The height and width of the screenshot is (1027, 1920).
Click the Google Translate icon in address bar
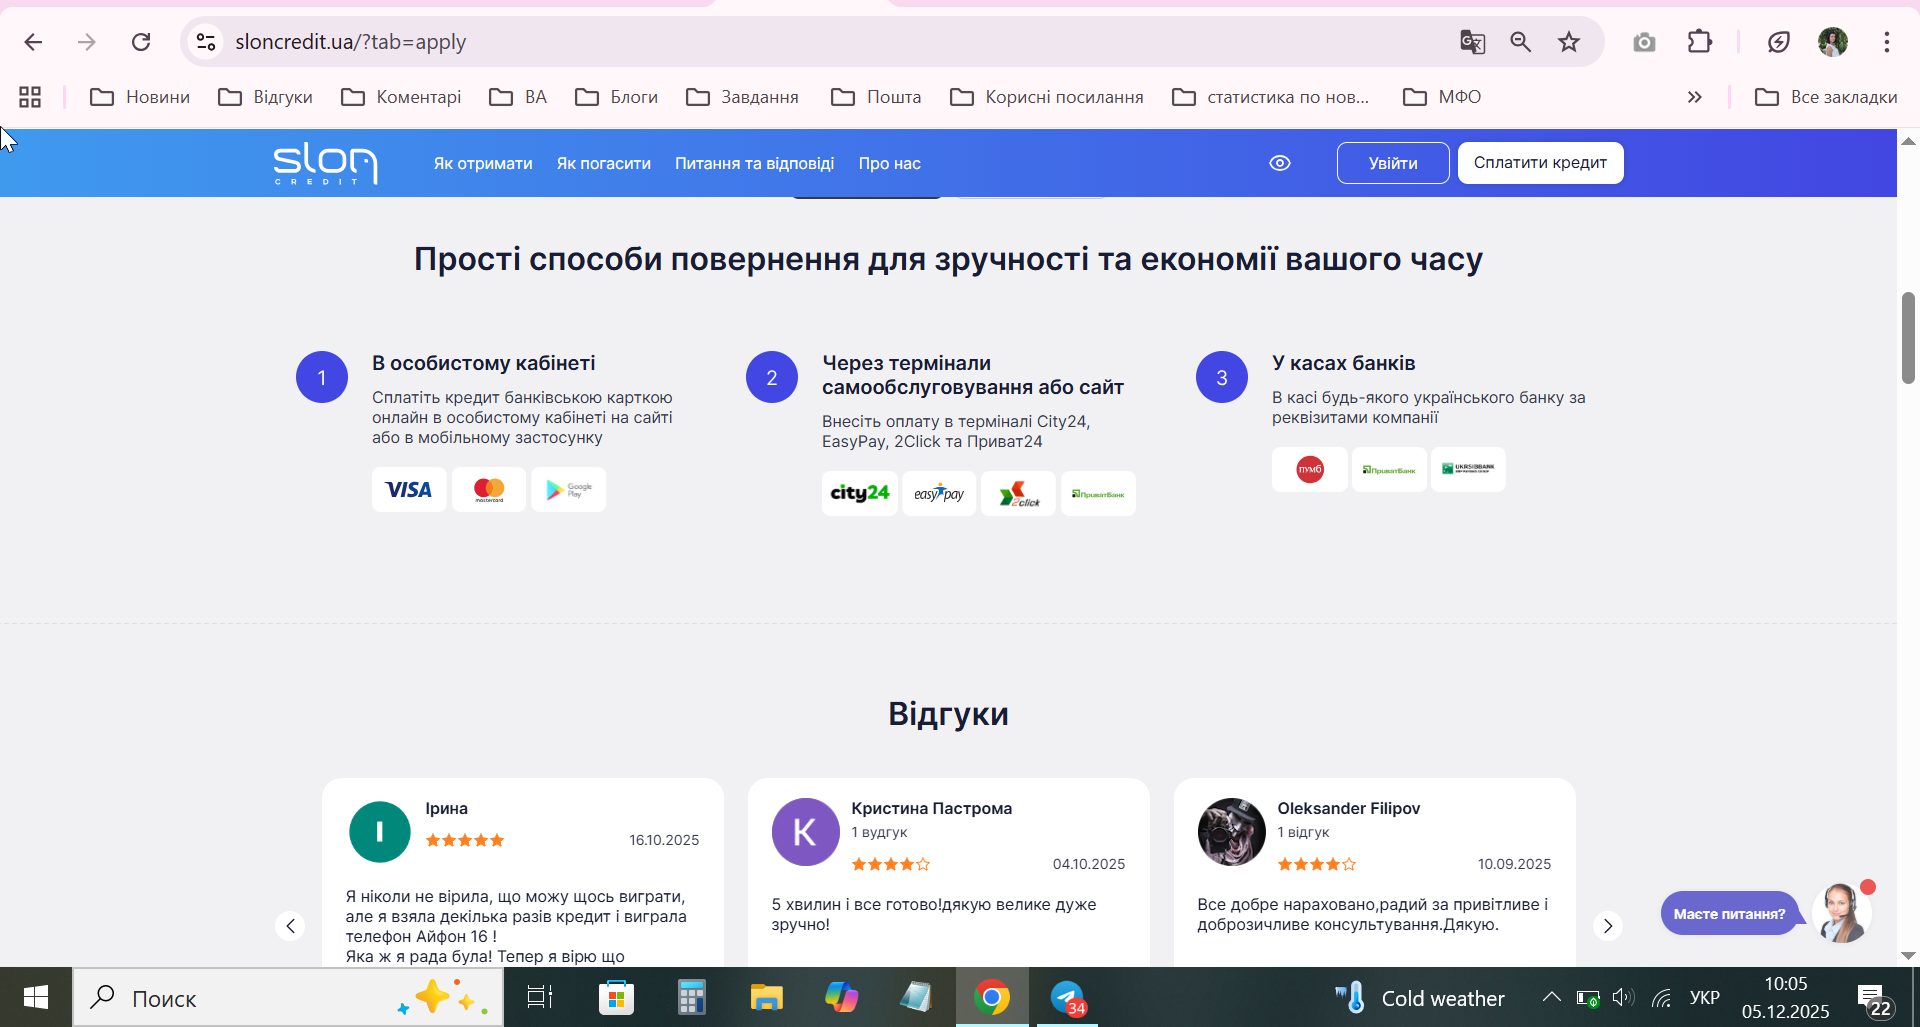click(1472, 42)
